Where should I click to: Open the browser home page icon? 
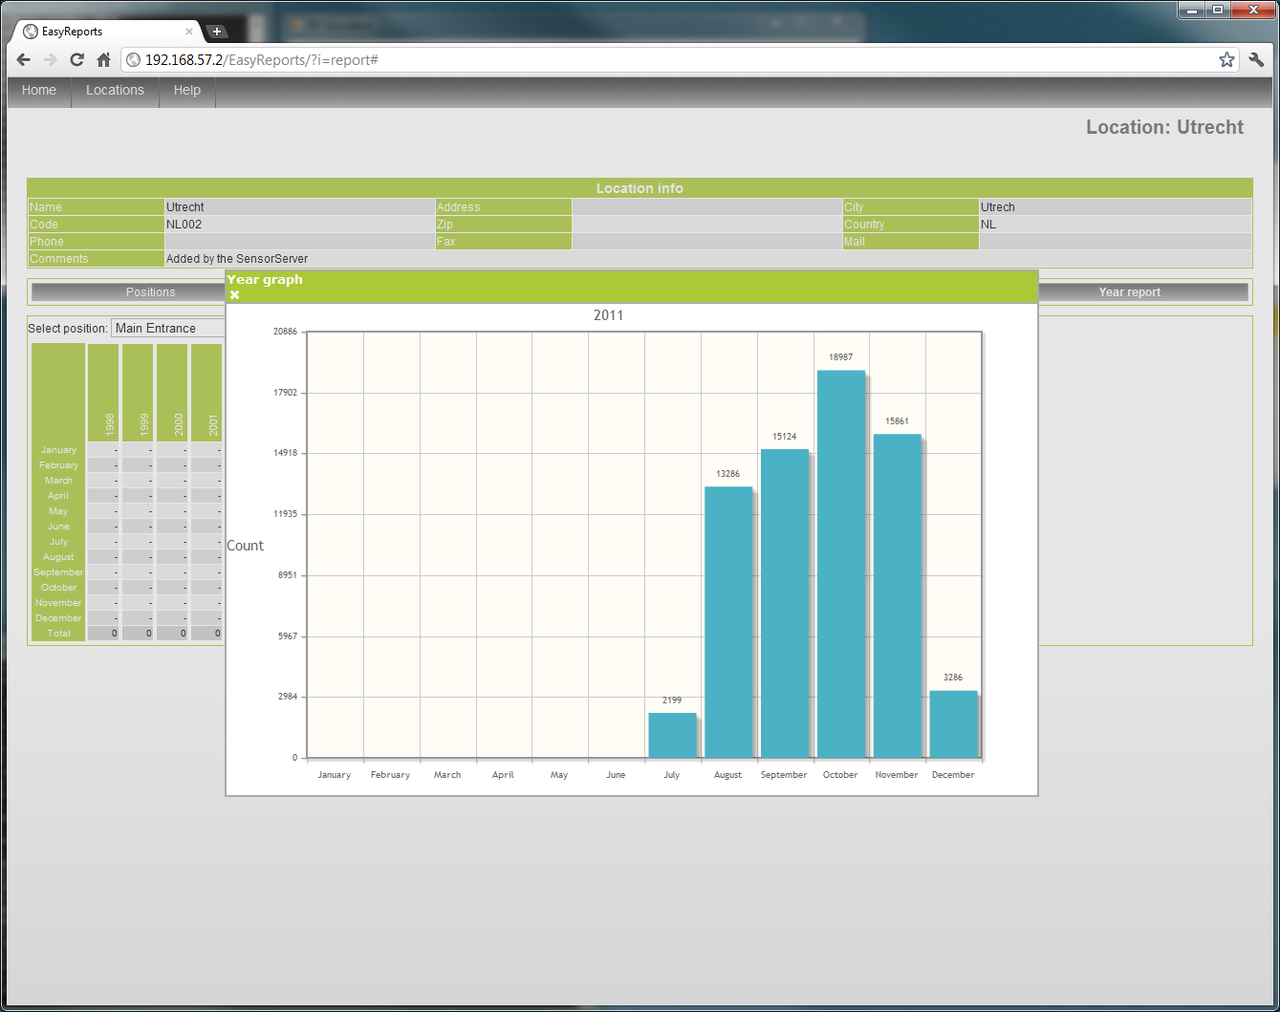pyautogui.click(x=103, y=59)
